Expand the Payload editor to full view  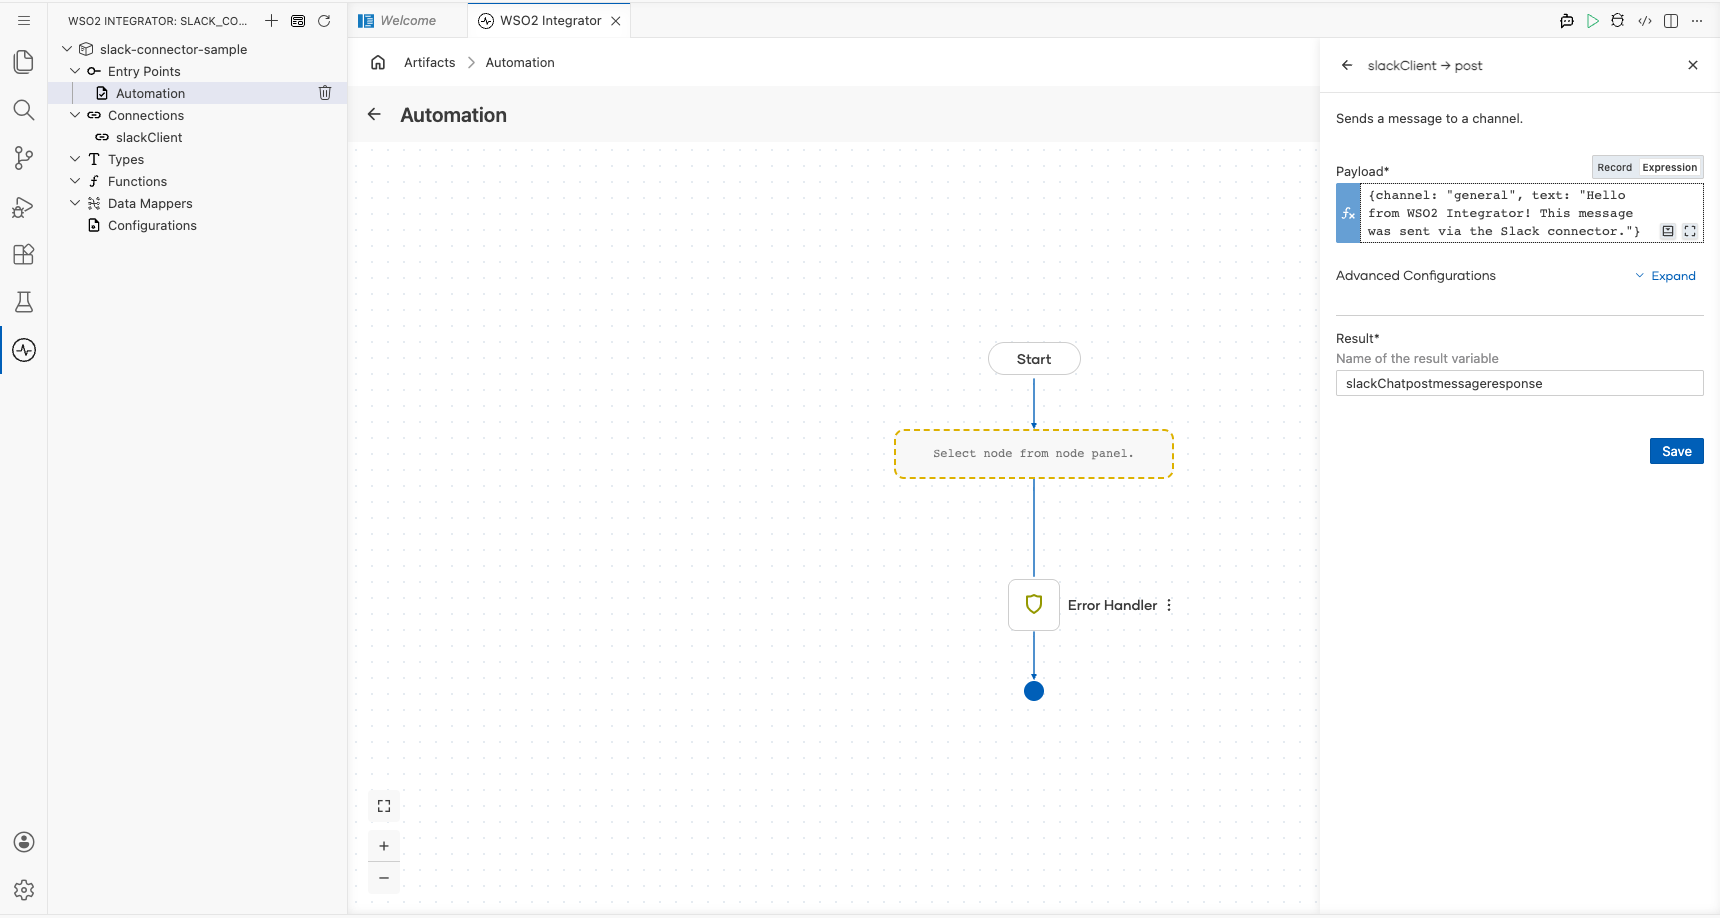[1690, 231]
